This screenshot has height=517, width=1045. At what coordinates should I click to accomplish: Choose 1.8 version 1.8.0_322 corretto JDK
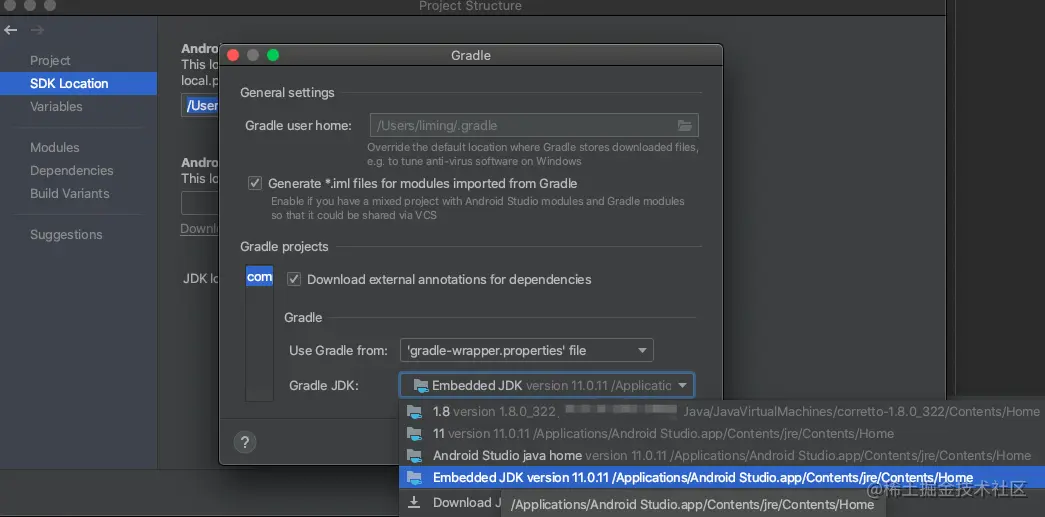click(722, 411)
